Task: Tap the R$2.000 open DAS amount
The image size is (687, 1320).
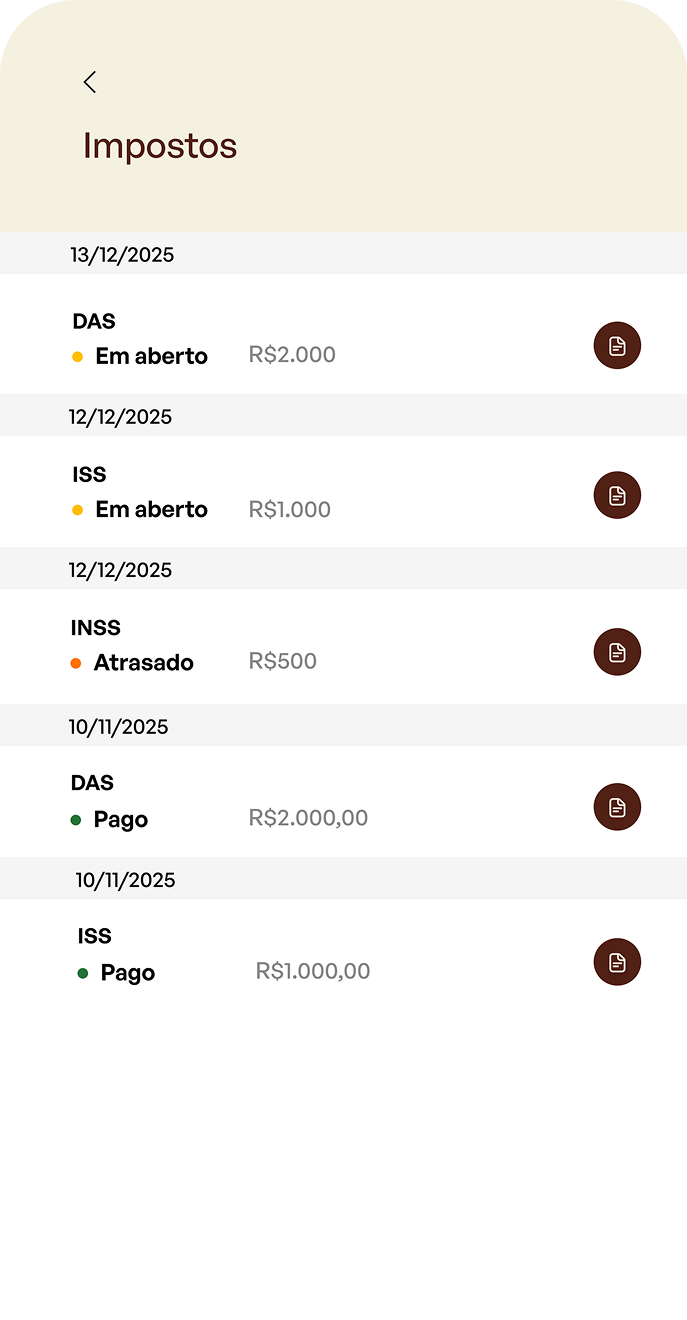Action: (x=292, y=355)
